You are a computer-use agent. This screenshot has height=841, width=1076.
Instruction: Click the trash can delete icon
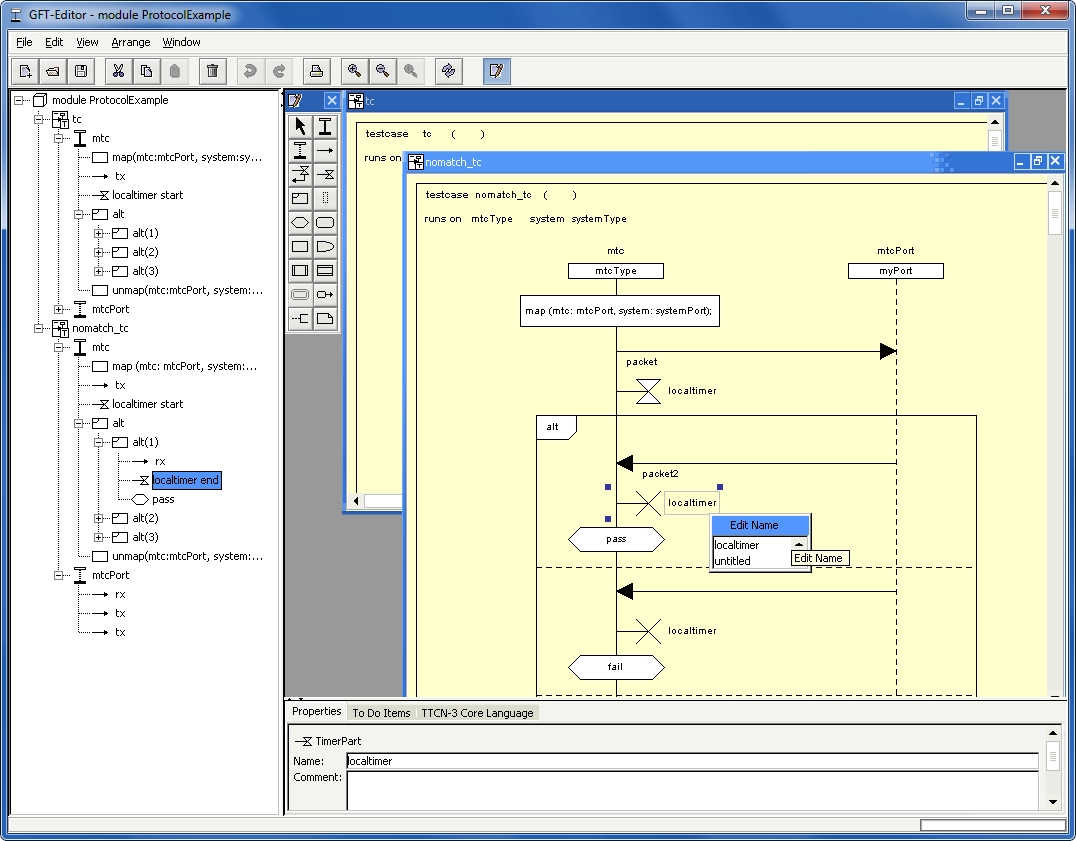click(212, 71)
